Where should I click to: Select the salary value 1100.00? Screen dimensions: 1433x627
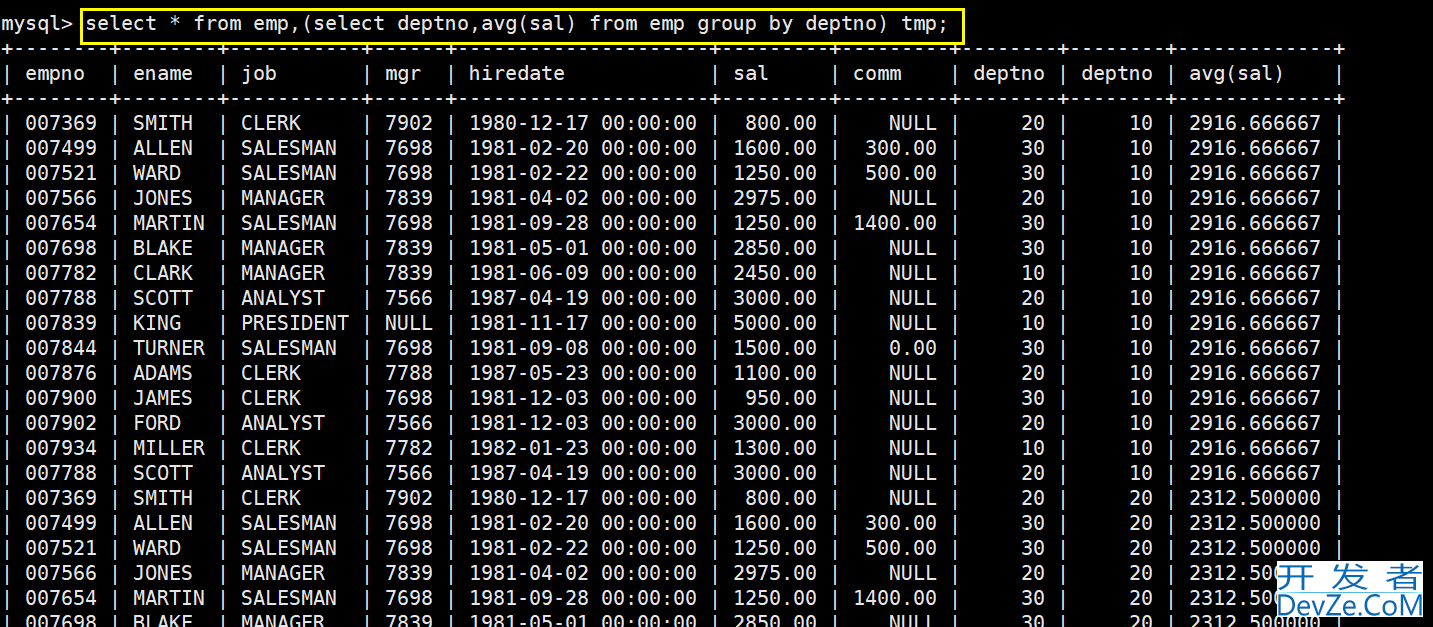[775, 373]
